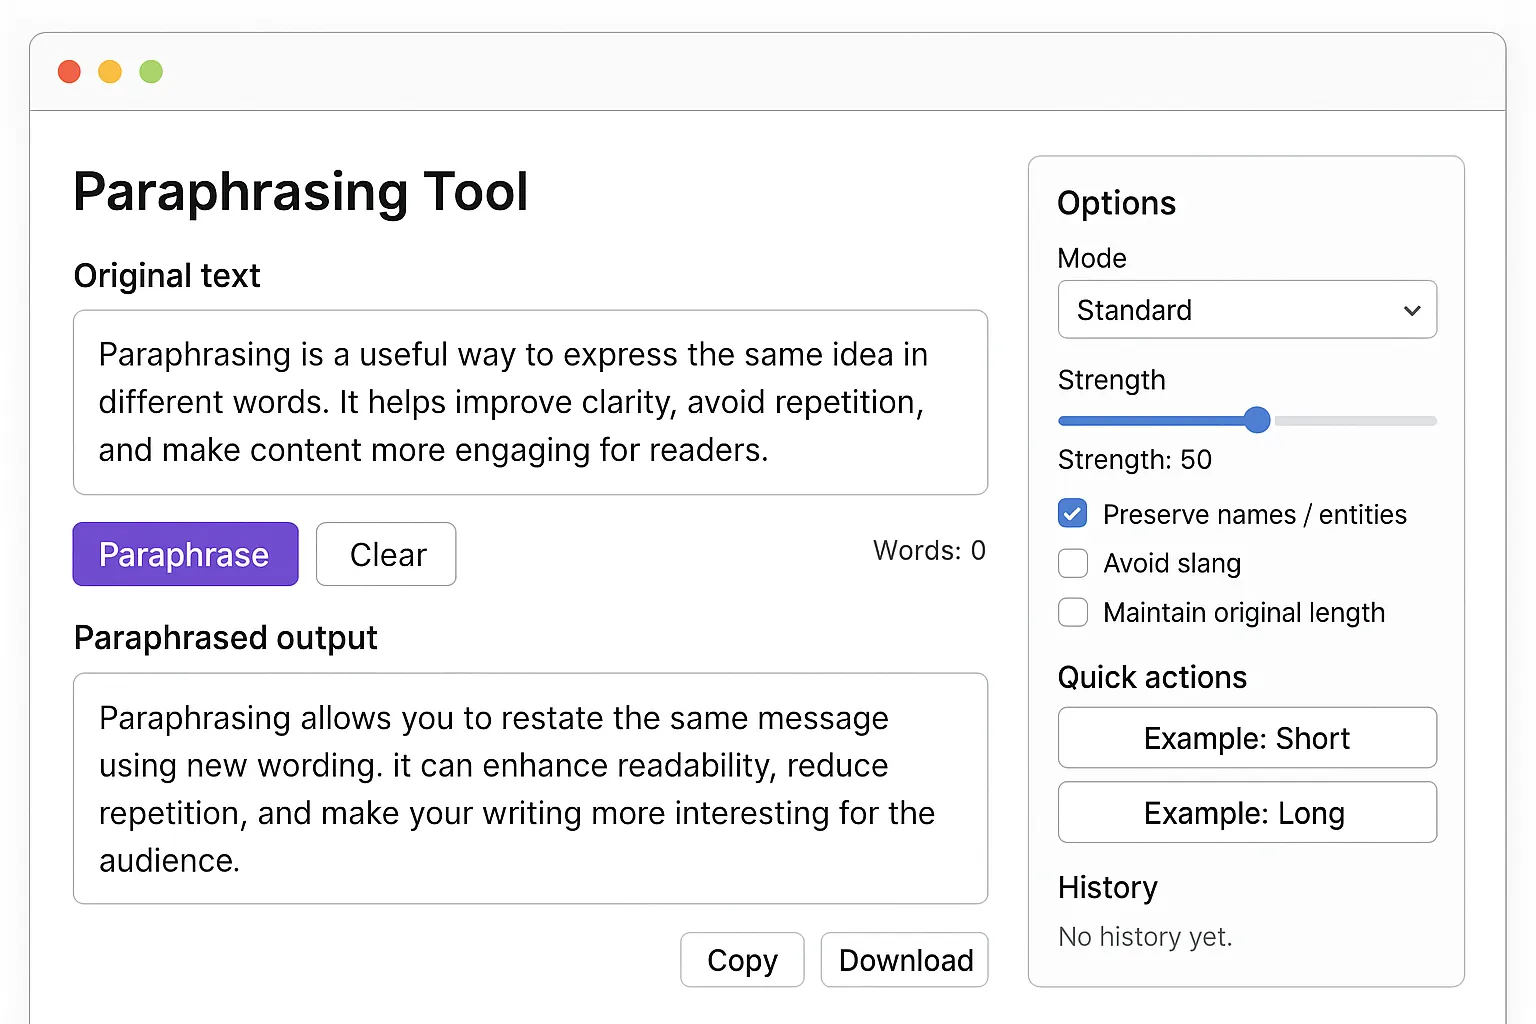
Task: Click the History section heading
Action: [x=1107, y=888]
